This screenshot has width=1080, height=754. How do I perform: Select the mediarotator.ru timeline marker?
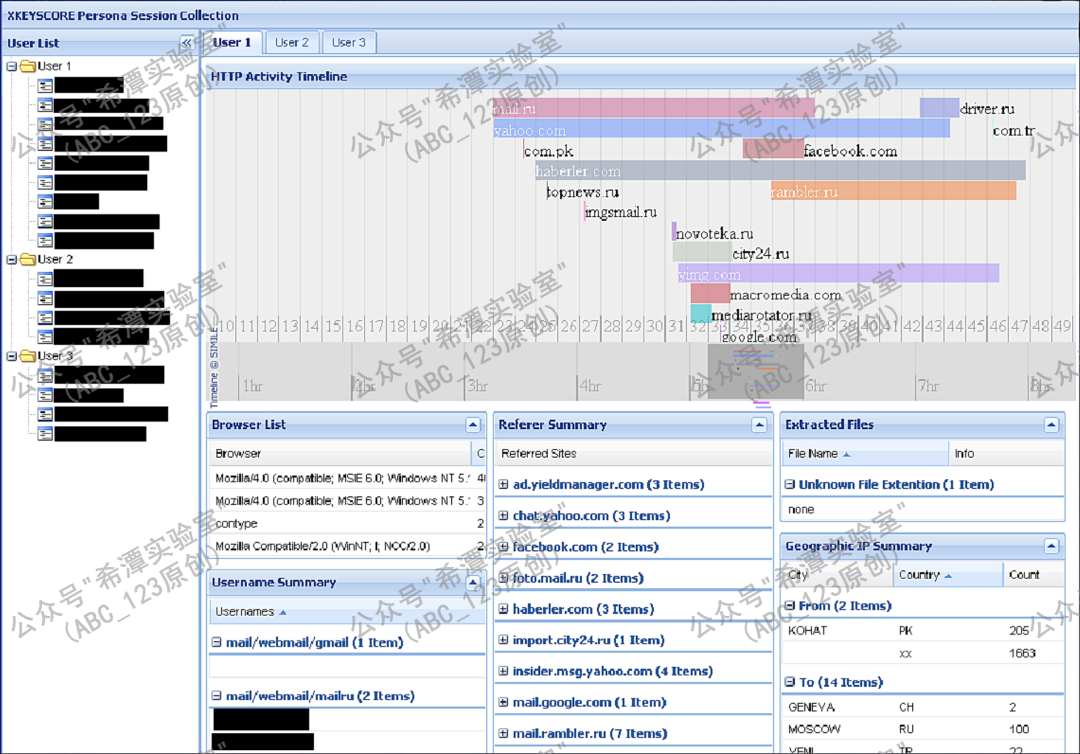pos(700,313)
